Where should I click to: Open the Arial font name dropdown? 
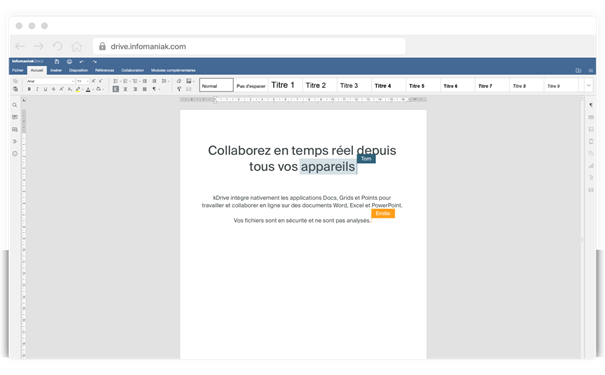(73, 81)
